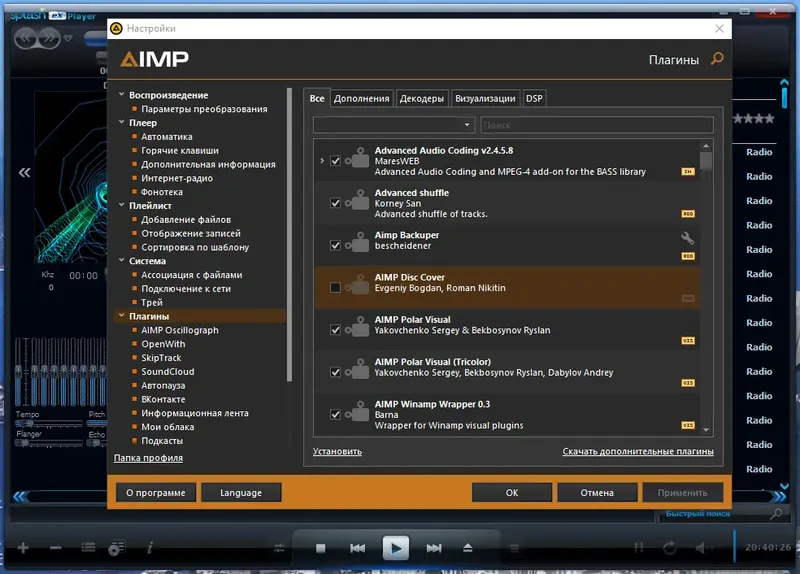Screen dimensions: 800x574
Task: Switch to the Декодеры tab
Action: [421, 98]
